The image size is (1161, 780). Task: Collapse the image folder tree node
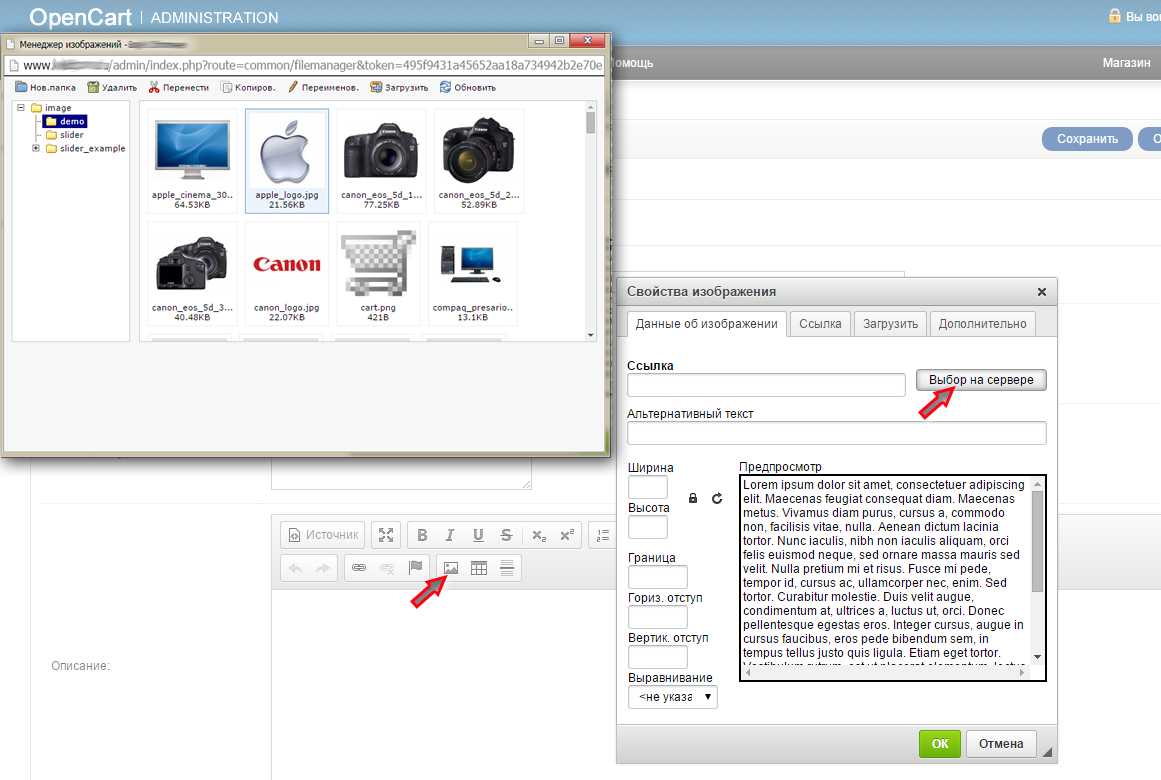(x=21, y=108)
